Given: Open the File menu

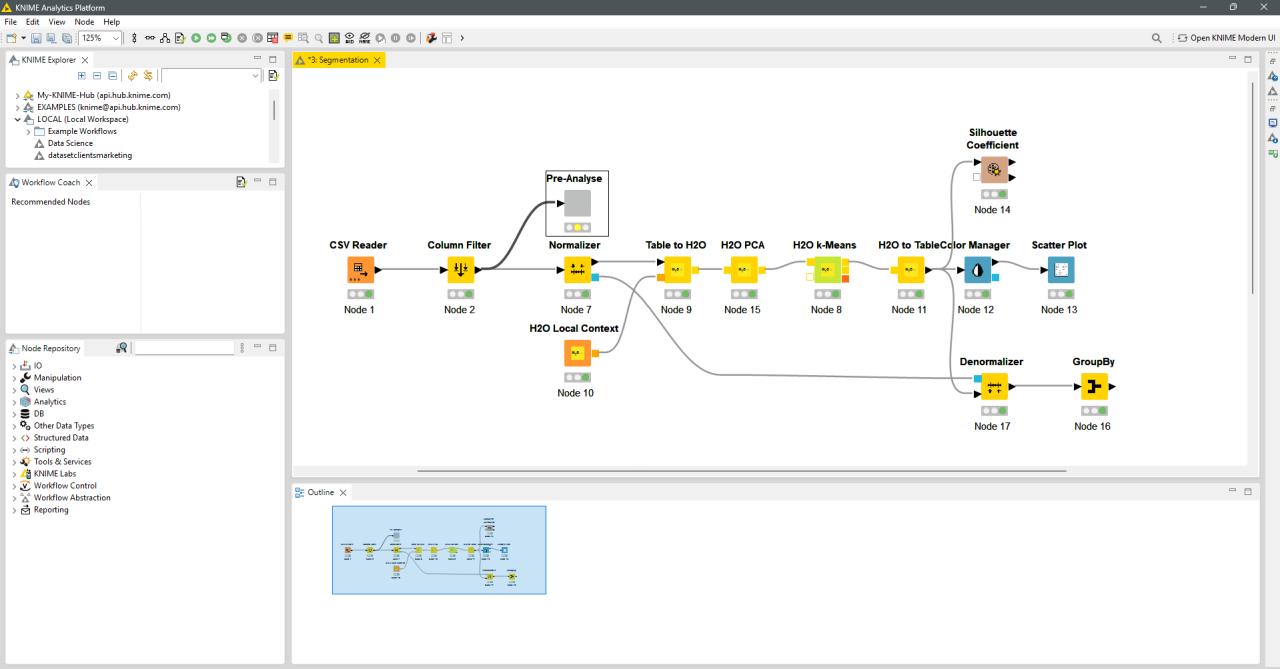Looking at the screenshot, I should [x=11, y=22].
